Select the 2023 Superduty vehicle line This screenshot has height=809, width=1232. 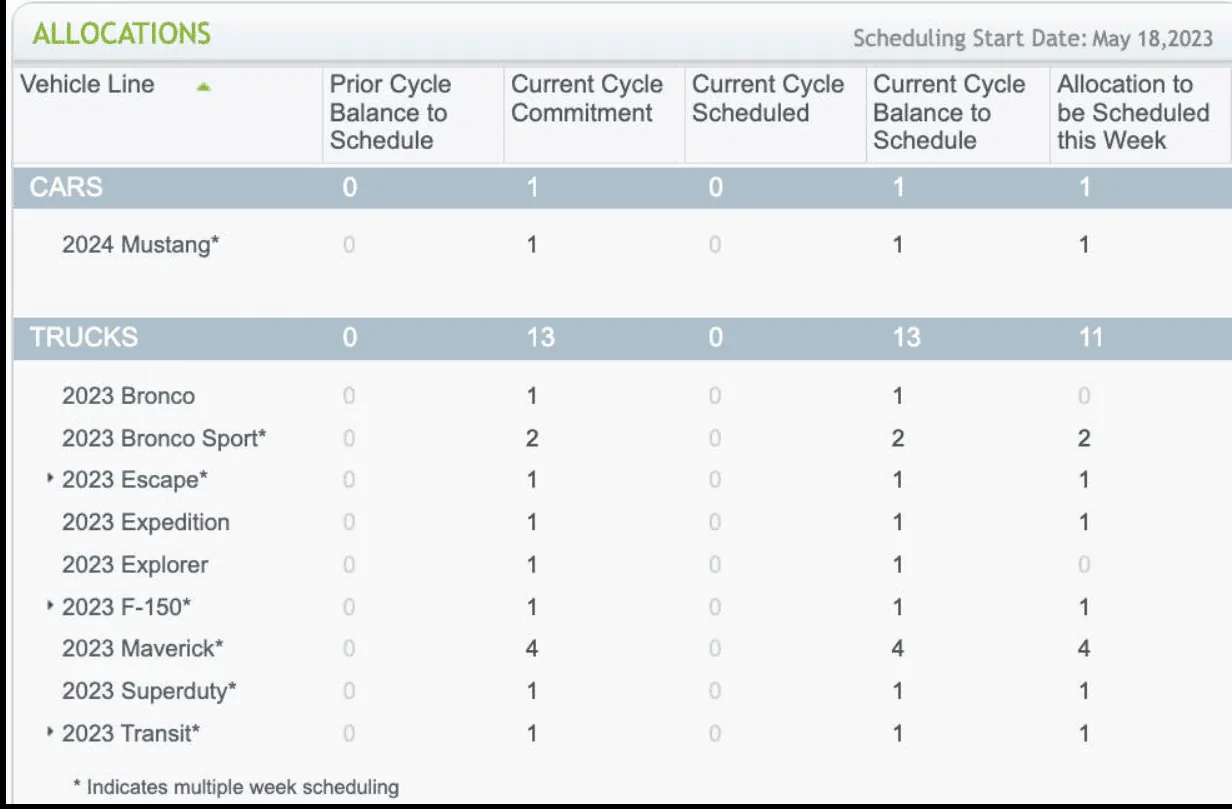[x=149, y=691]
